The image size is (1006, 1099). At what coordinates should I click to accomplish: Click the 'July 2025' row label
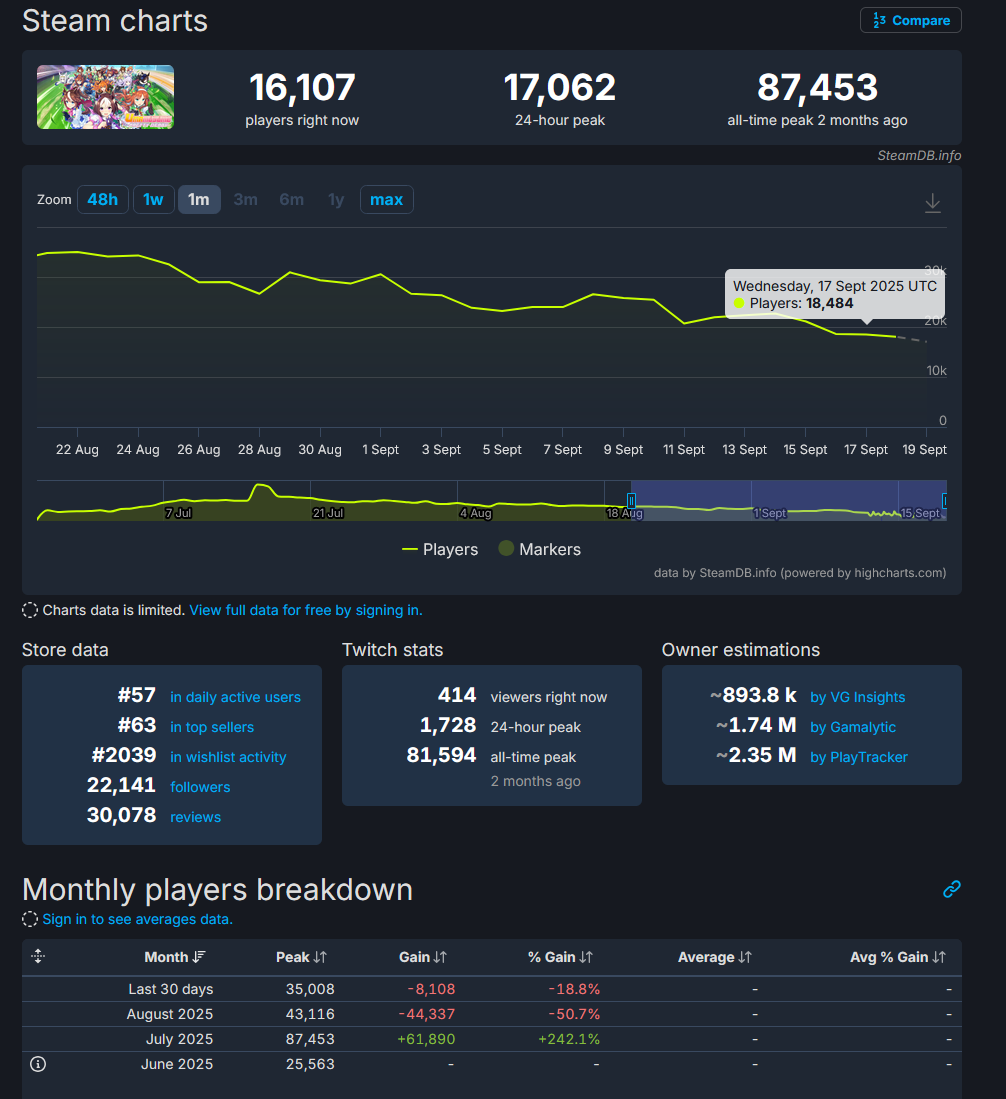pos(179,1039)
